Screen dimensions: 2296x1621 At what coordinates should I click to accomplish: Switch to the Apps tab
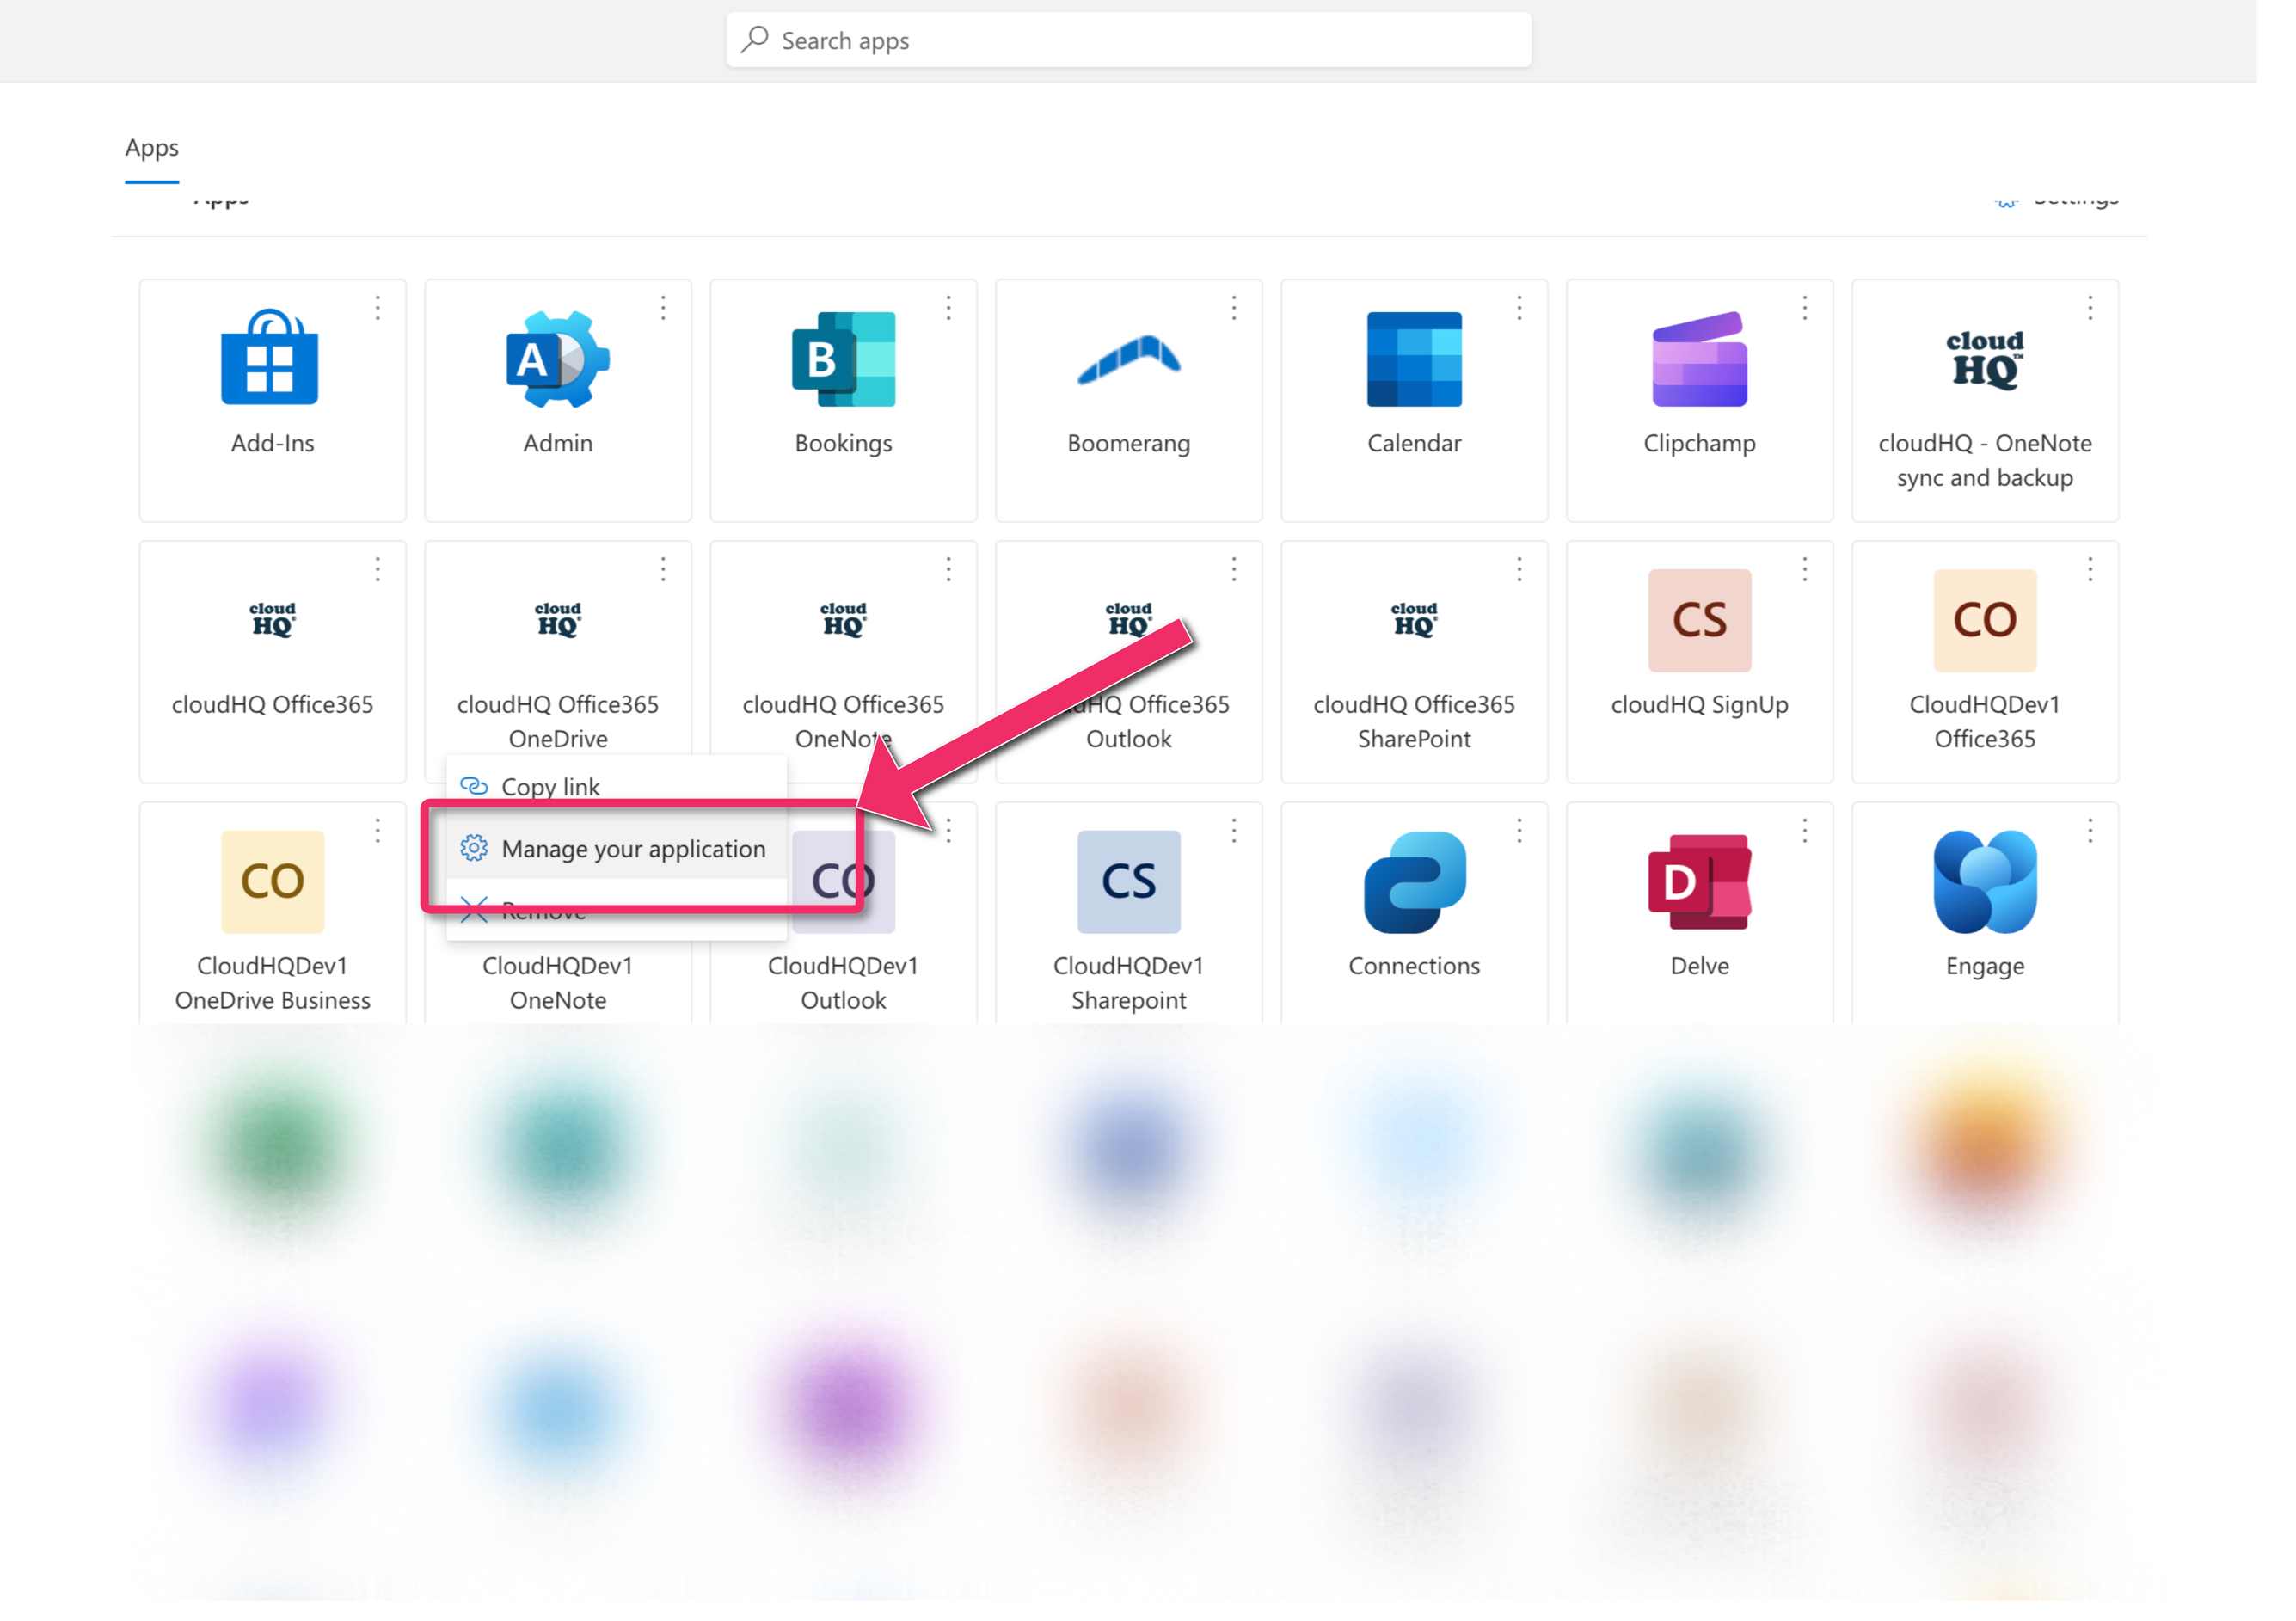[152, 148]
